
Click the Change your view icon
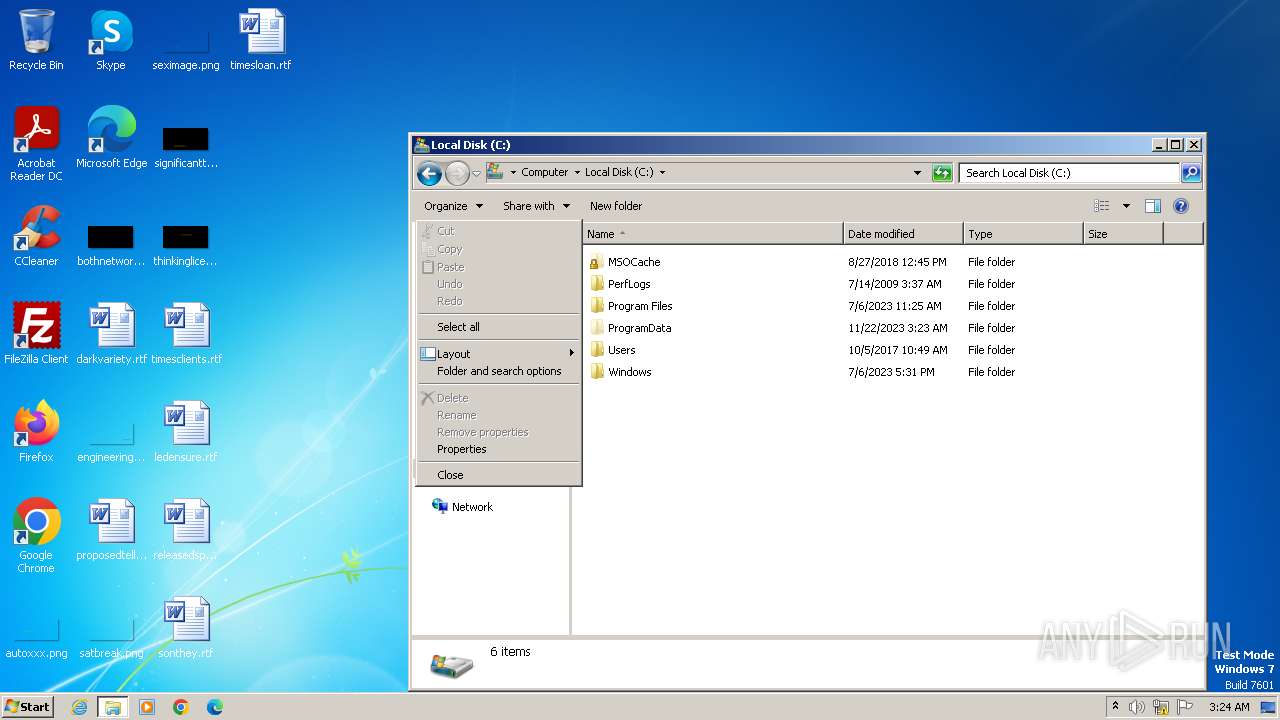pos(1102,206)
